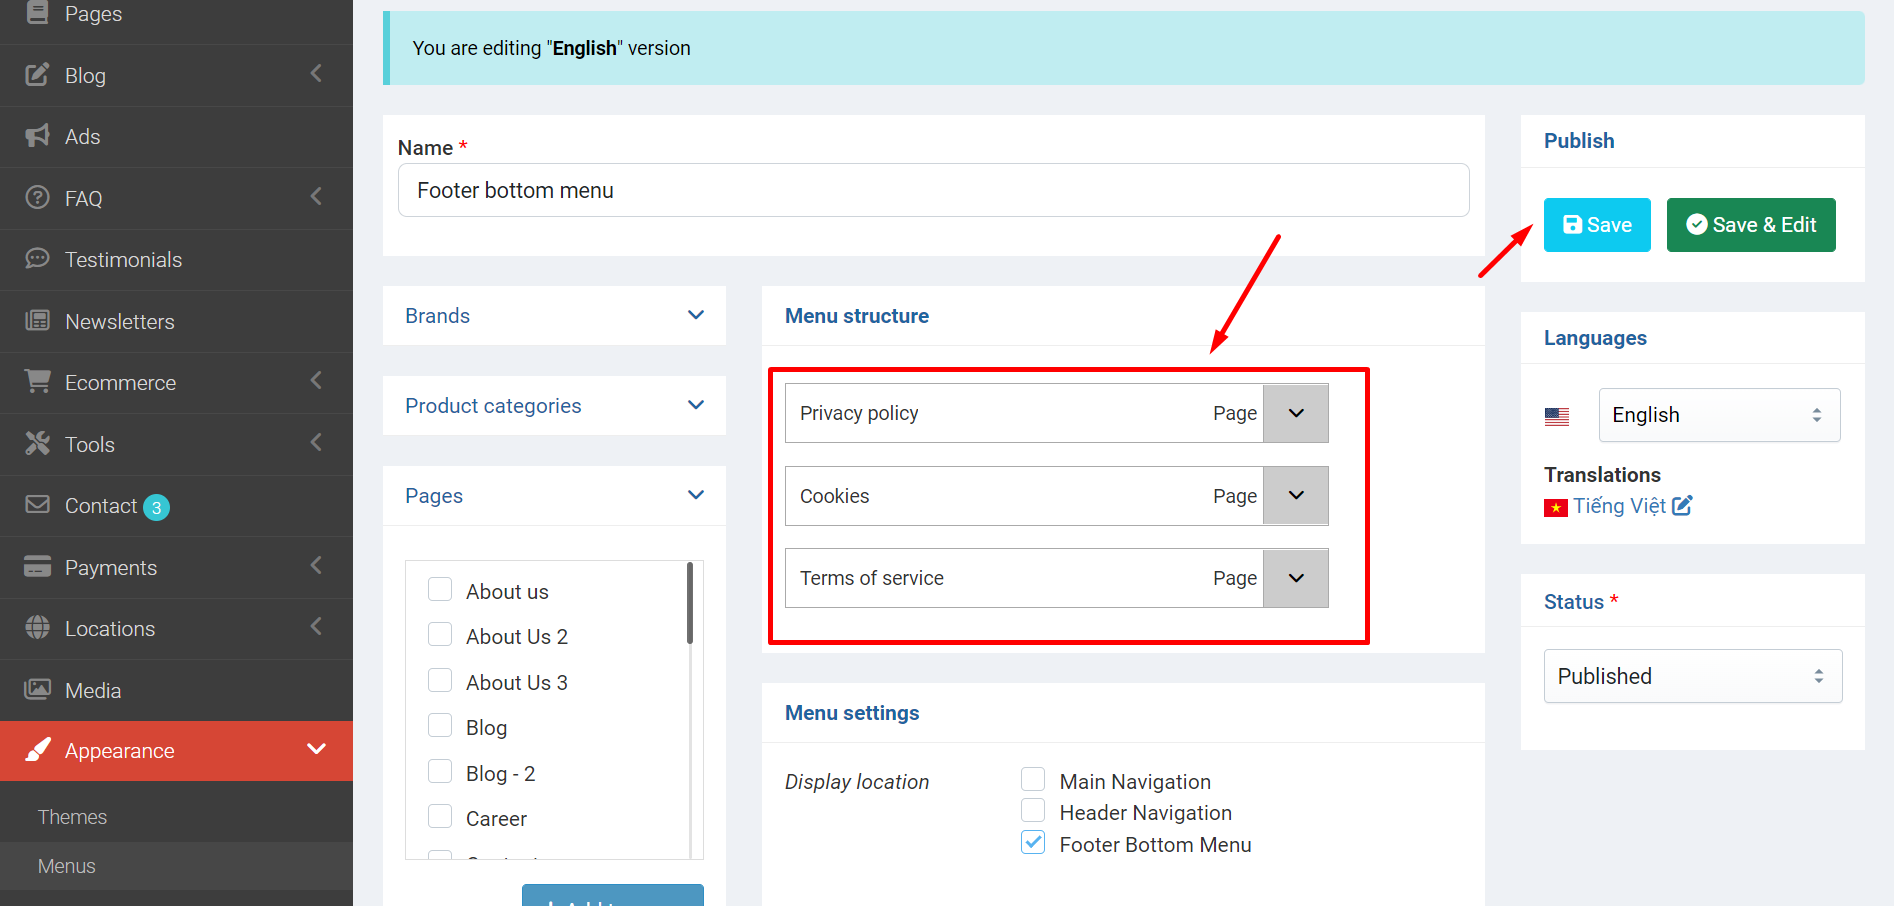
Task: Click the FAQ question mark icon
Action: 37,197
